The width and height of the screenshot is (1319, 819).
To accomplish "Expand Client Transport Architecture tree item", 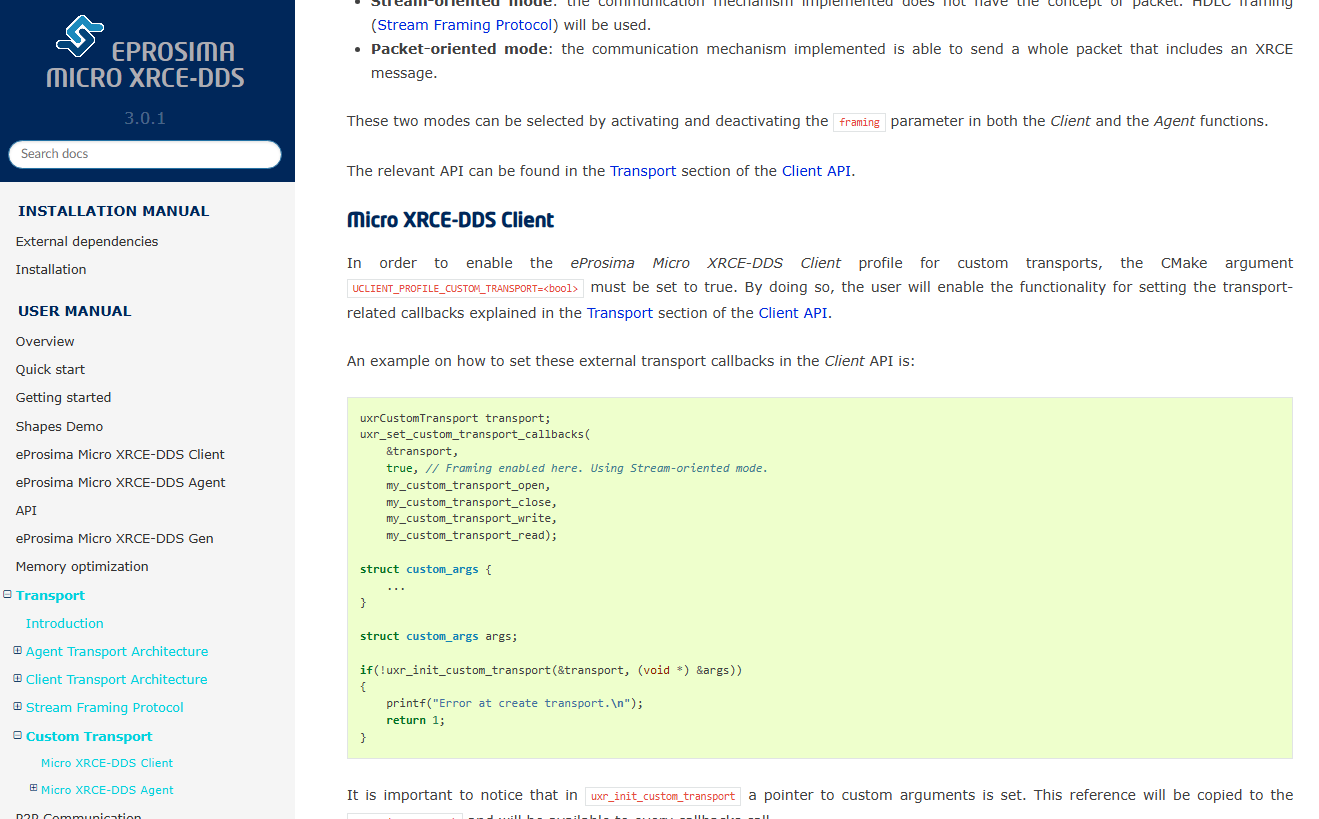I will [17, 679].
